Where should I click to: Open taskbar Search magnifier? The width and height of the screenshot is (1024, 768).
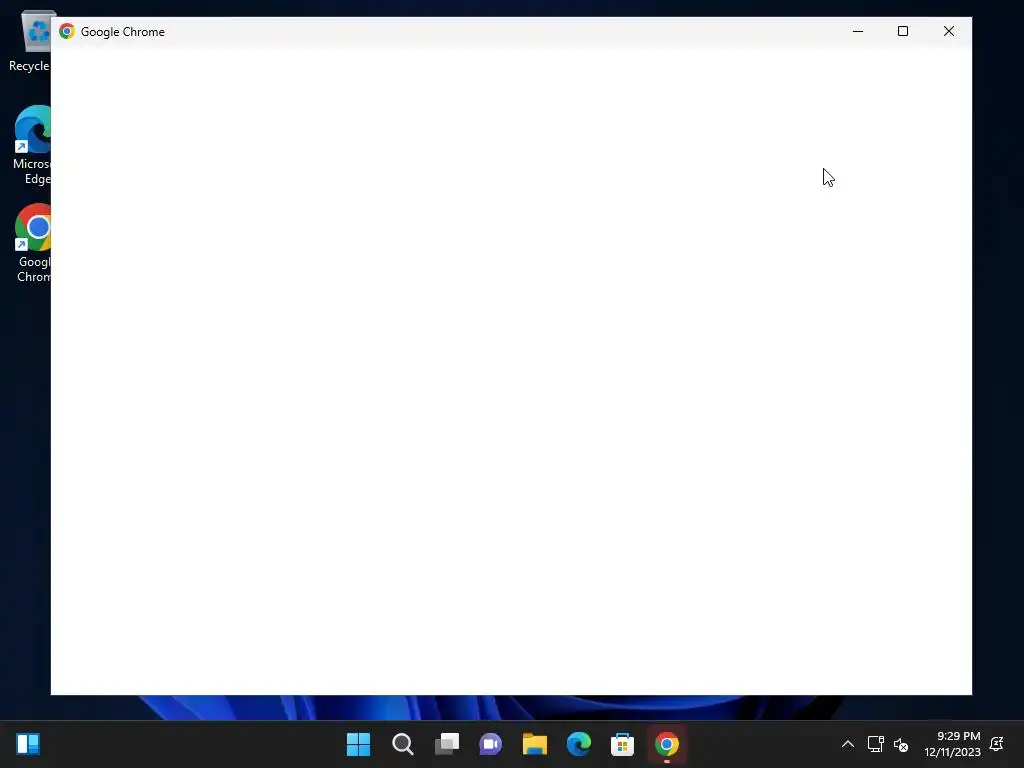coord(402,744)
